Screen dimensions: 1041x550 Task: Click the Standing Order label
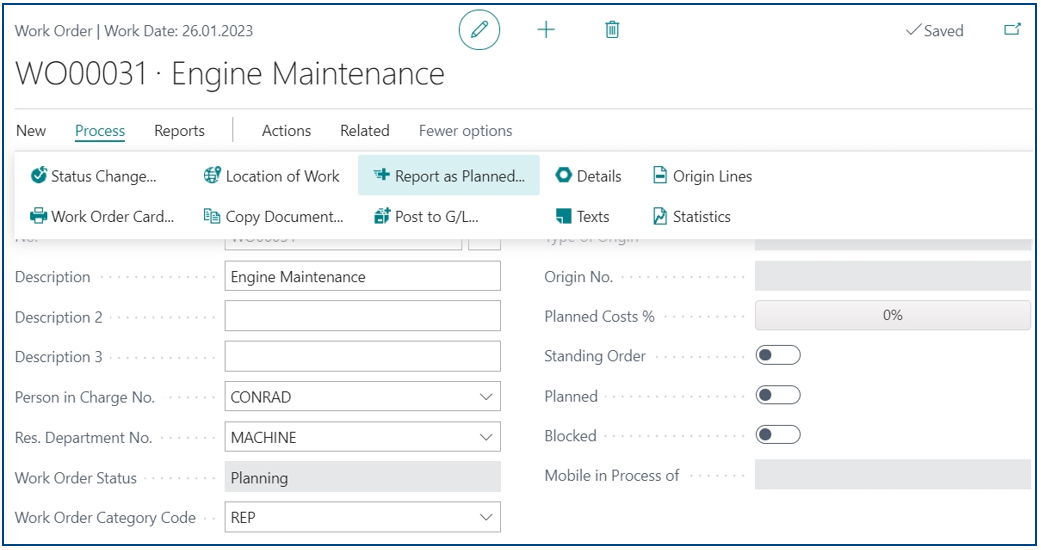pos(595,356)
